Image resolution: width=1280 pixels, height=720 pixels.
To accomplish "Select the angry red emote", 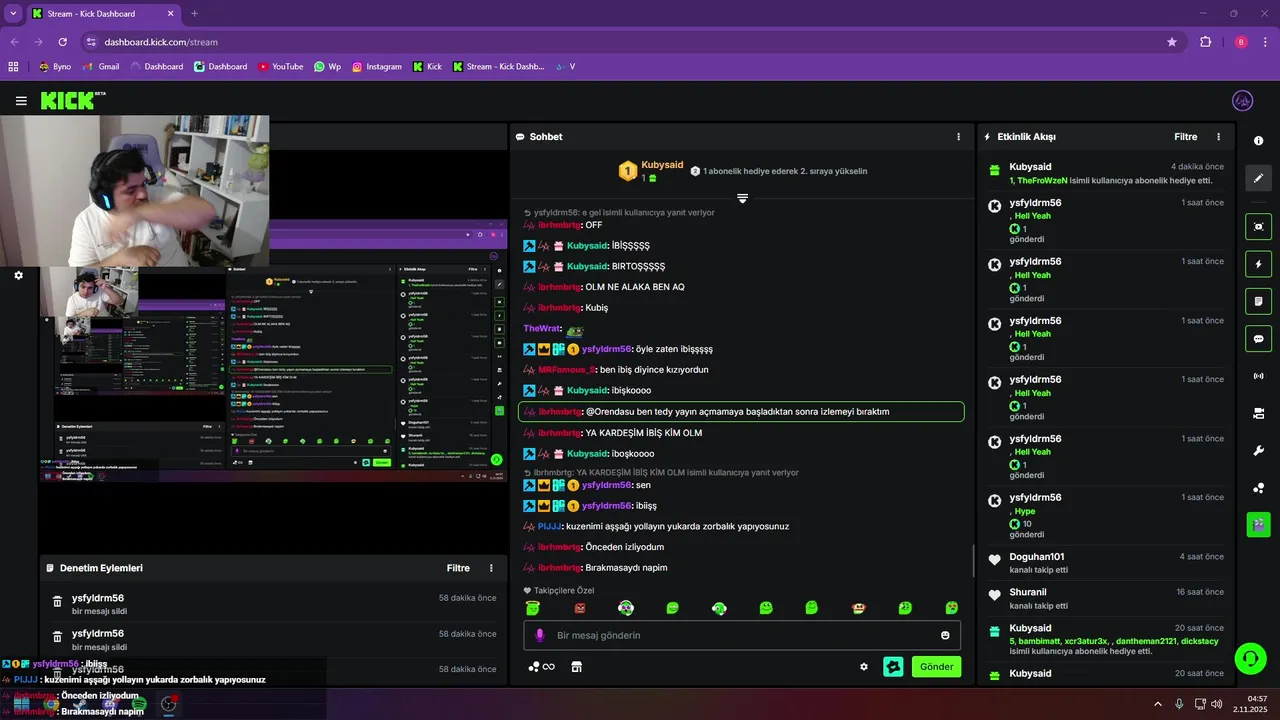I will point(579,608).
